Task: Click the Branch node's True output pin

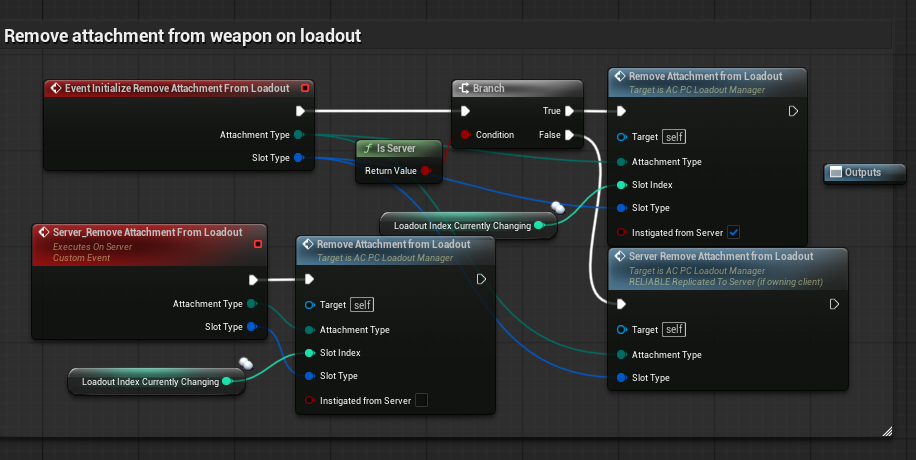Action: (568, 111)
